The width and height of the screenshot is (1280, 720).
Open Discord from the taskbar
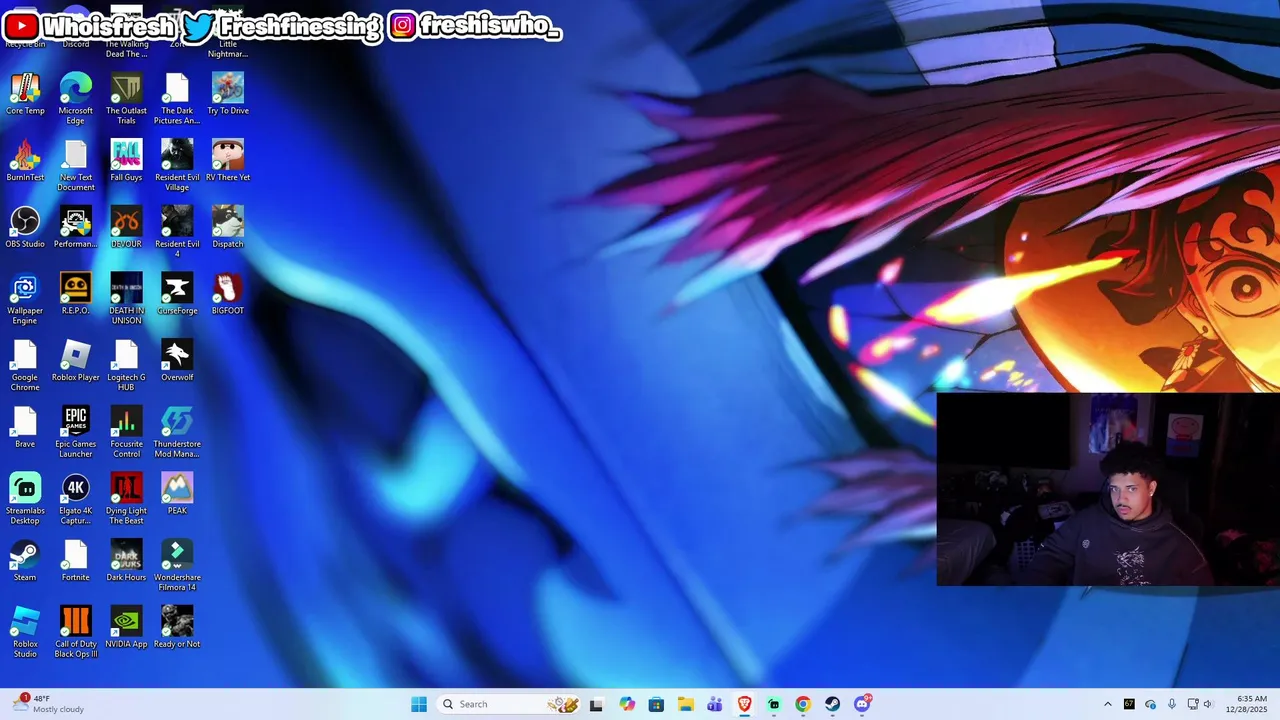tap(862, 704)
